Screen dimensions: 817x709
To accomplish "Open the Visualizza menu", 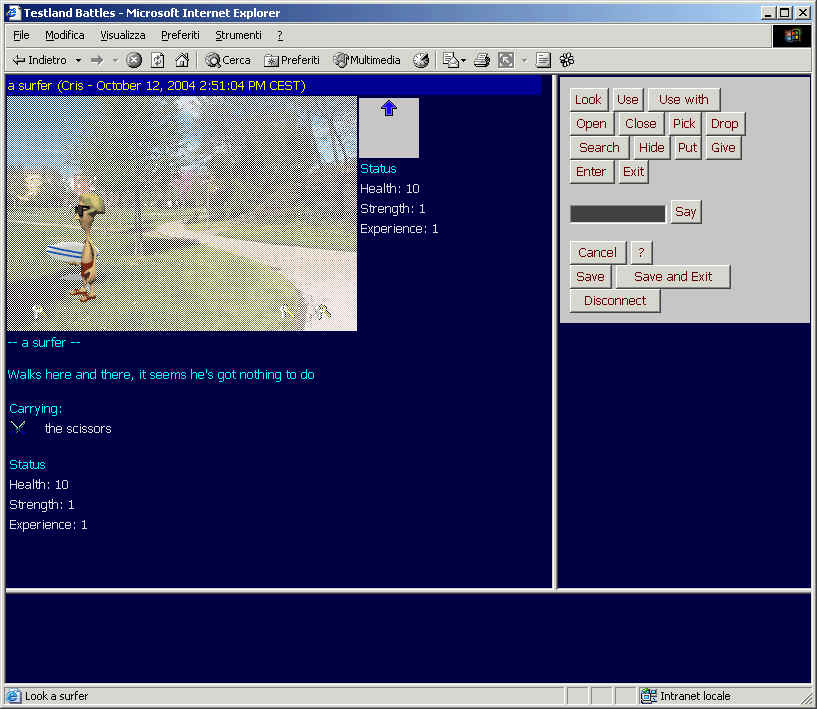I will click(x=122, y=35).
